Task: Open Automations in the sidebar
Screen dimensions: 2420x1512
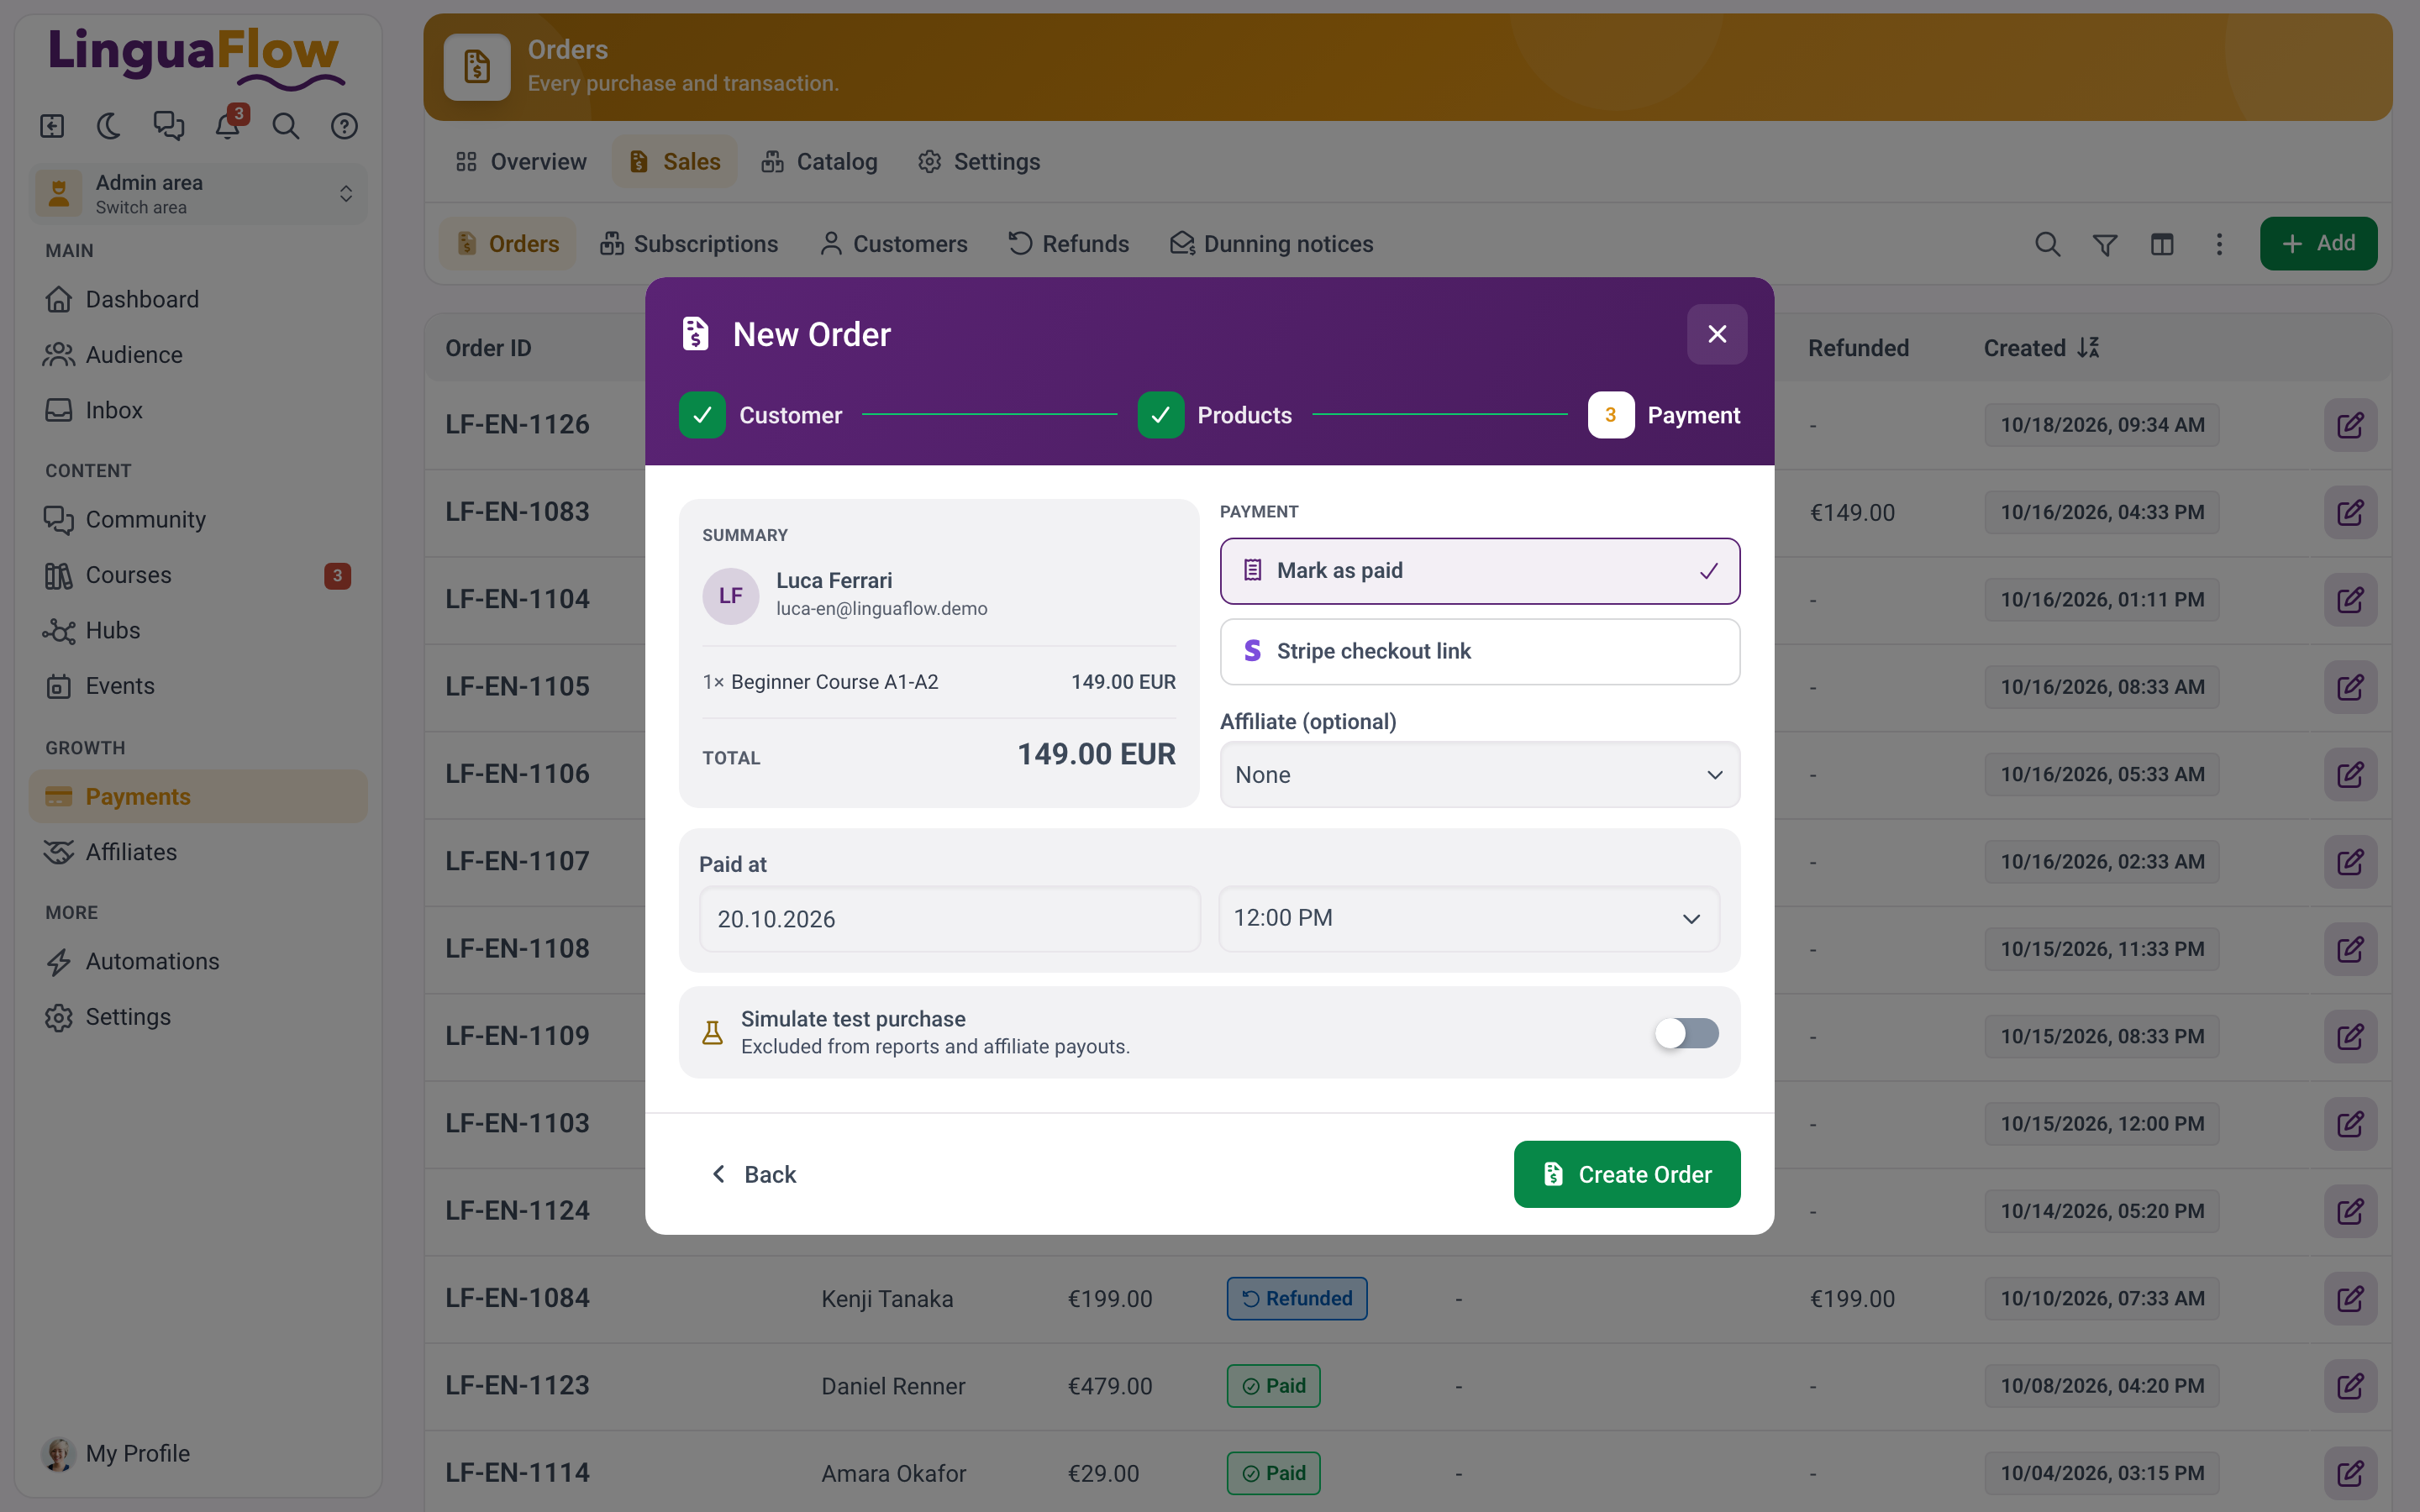Action: click(198, 962)
